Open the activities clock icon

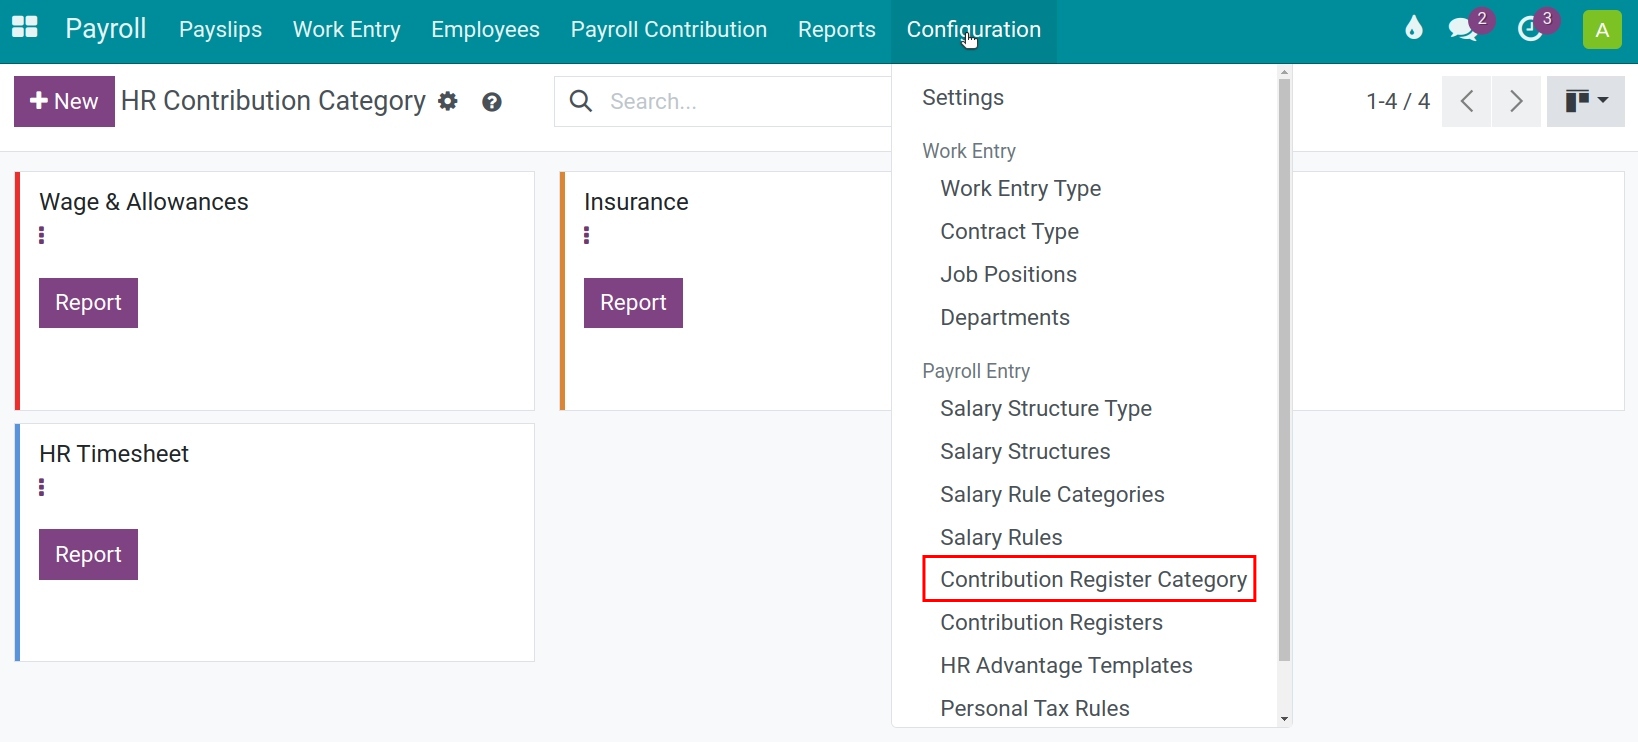pos(1530,29)
